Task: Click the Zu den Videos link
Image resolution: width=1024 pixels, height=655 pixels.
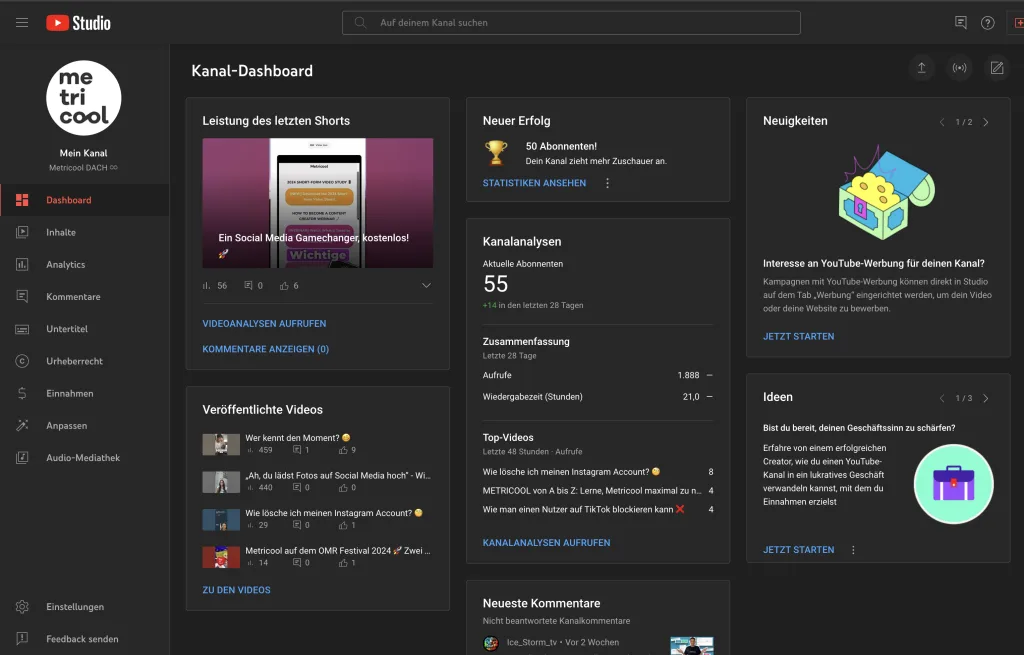Action: [x=236, y=590]
